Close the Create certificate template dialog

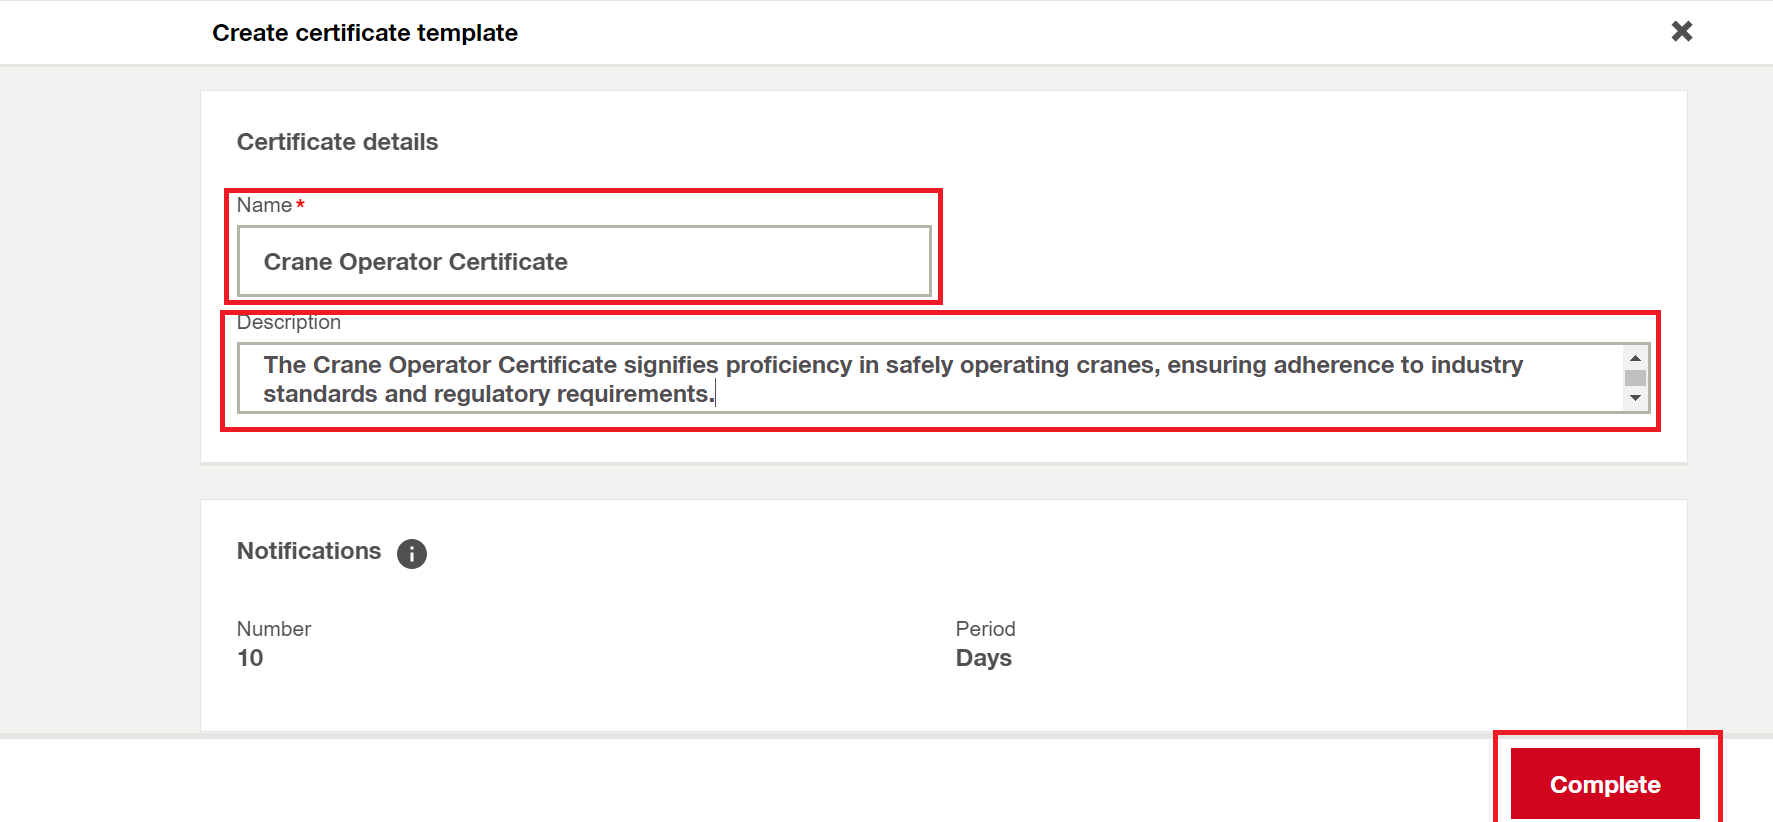click(1682, 32)
